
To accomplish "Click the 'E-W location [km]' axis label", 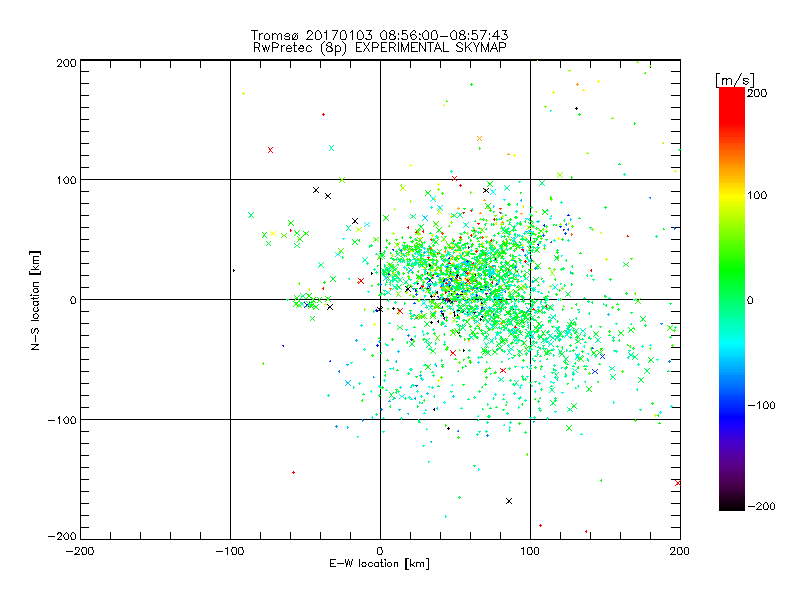I will tap(379, 563).
